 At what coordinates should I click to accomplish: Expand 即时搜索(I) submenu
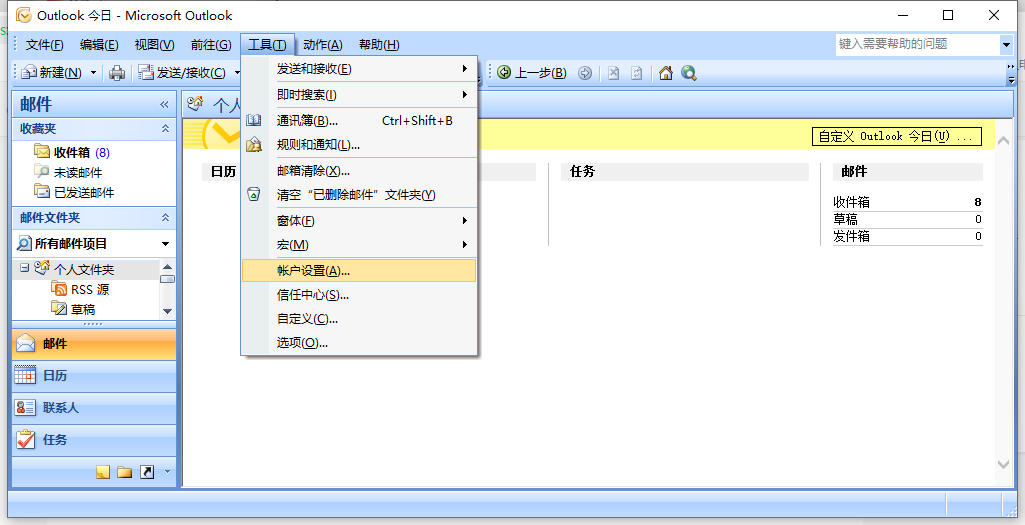tap(359, 95)
